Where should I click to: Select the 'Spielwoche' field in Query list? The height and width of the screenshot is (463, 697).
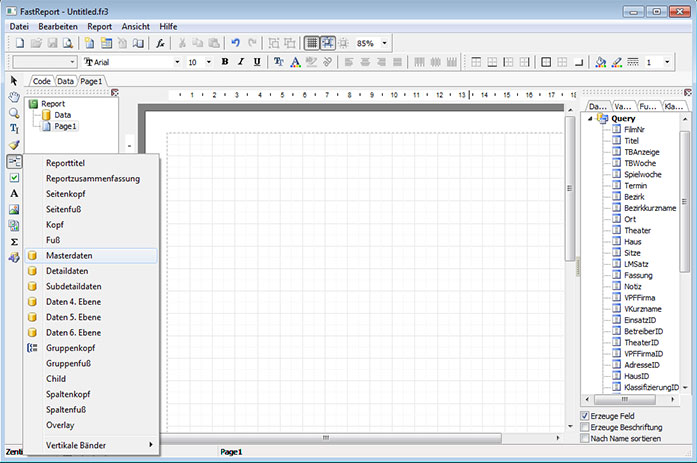(644, 173)
